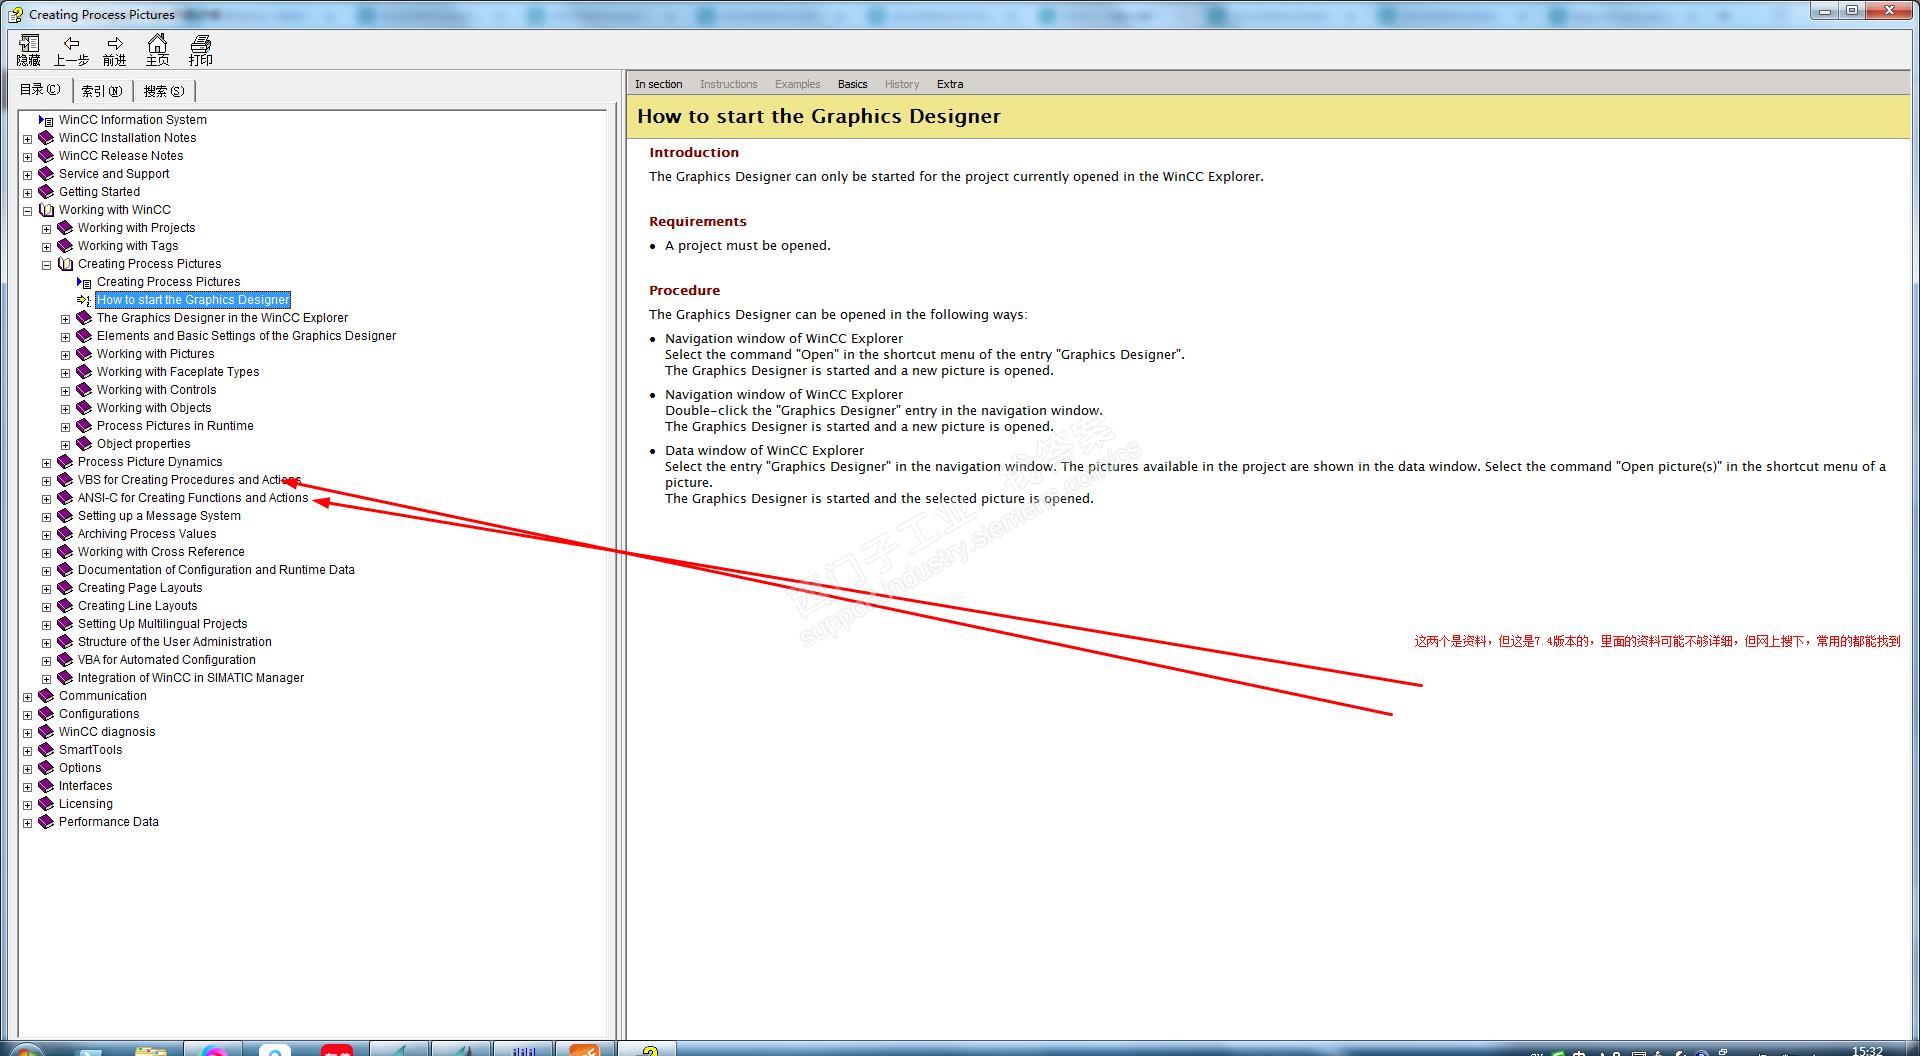Image resolution: width=1920 pixels, height=1056 pixels.
Task: Click the book icon beside Setting up a Message System
Action: pyautogui.click(x=65, y=516)
